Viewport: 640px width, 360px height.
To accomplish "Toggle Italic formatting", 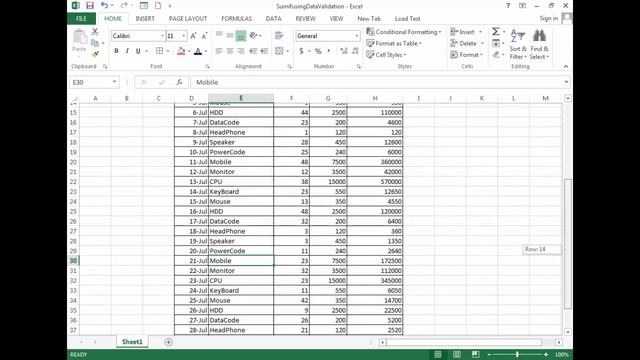I will (127, 51).
